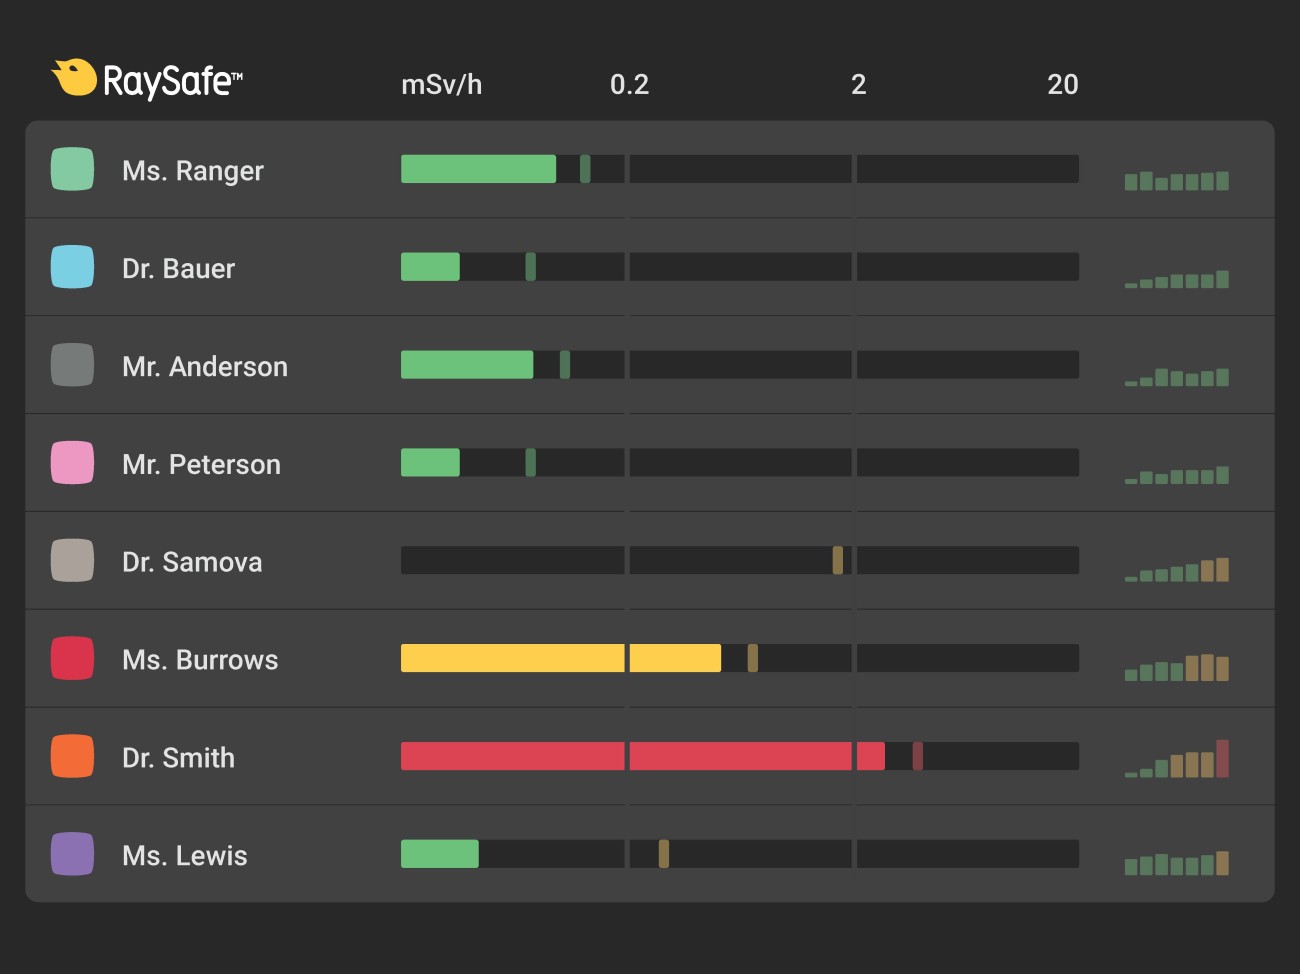The height and width of the screenshot is (974, 1300).
Task: Click Ms. Lewis' purple color badge
Action: [72, 854]
